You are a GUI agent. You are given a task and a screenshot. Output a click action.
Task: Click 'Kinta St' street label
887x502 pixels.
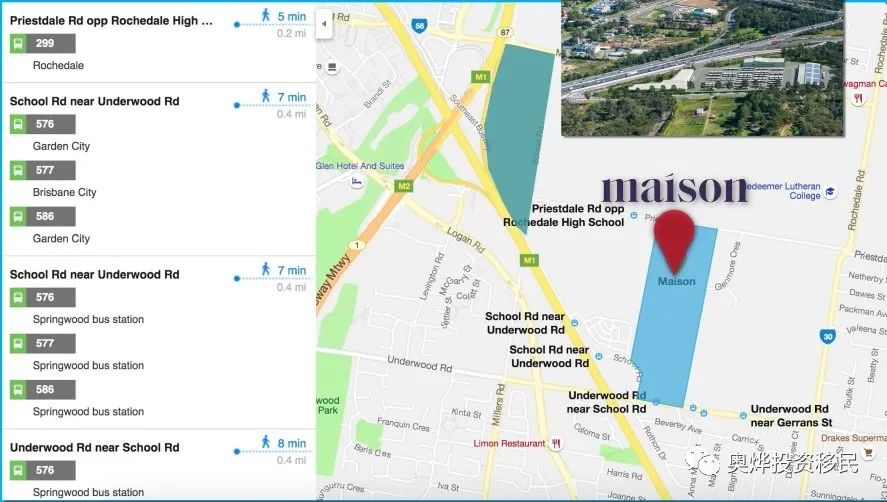[x=466, y=413]
